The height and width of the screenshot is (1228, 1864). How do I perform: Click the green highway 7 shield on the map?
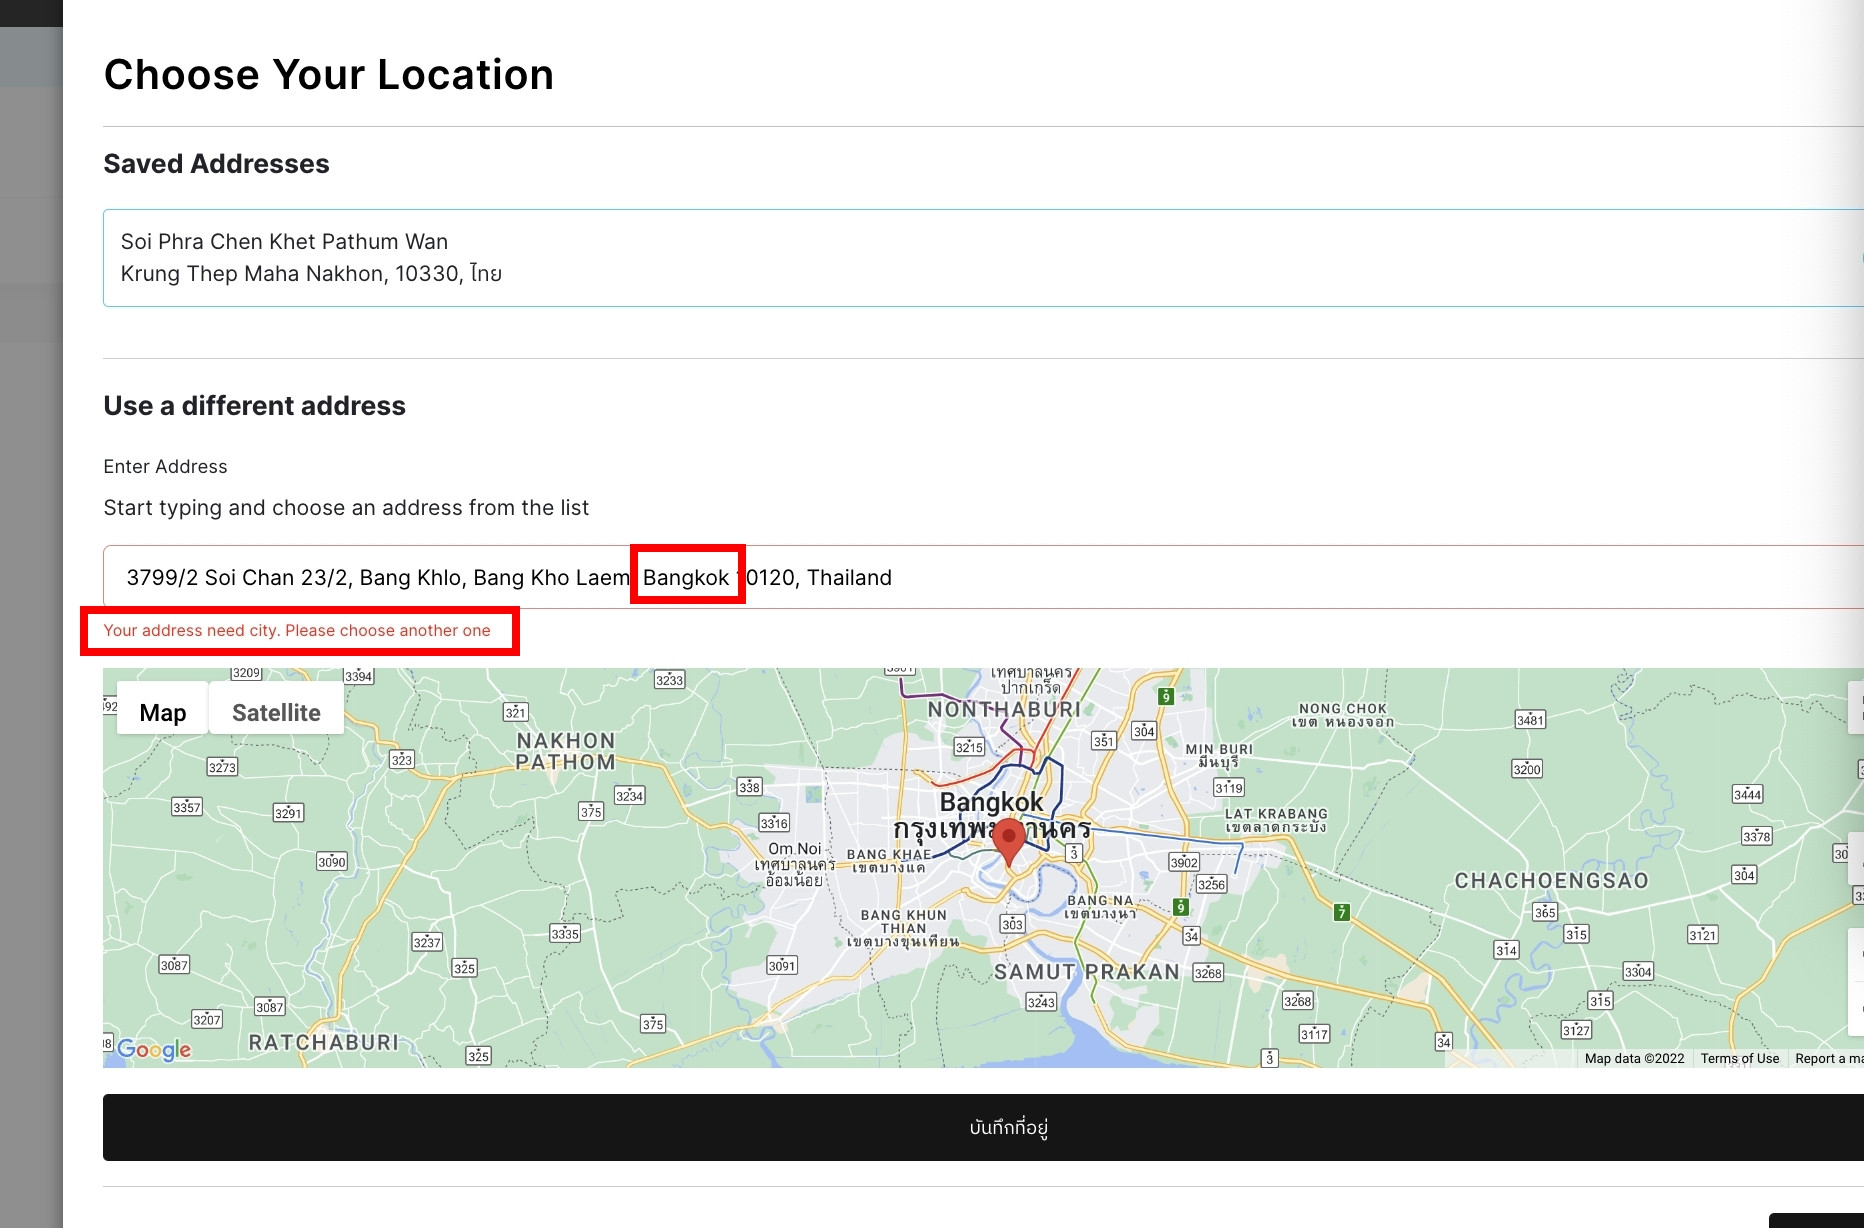tap(1342, 912)
